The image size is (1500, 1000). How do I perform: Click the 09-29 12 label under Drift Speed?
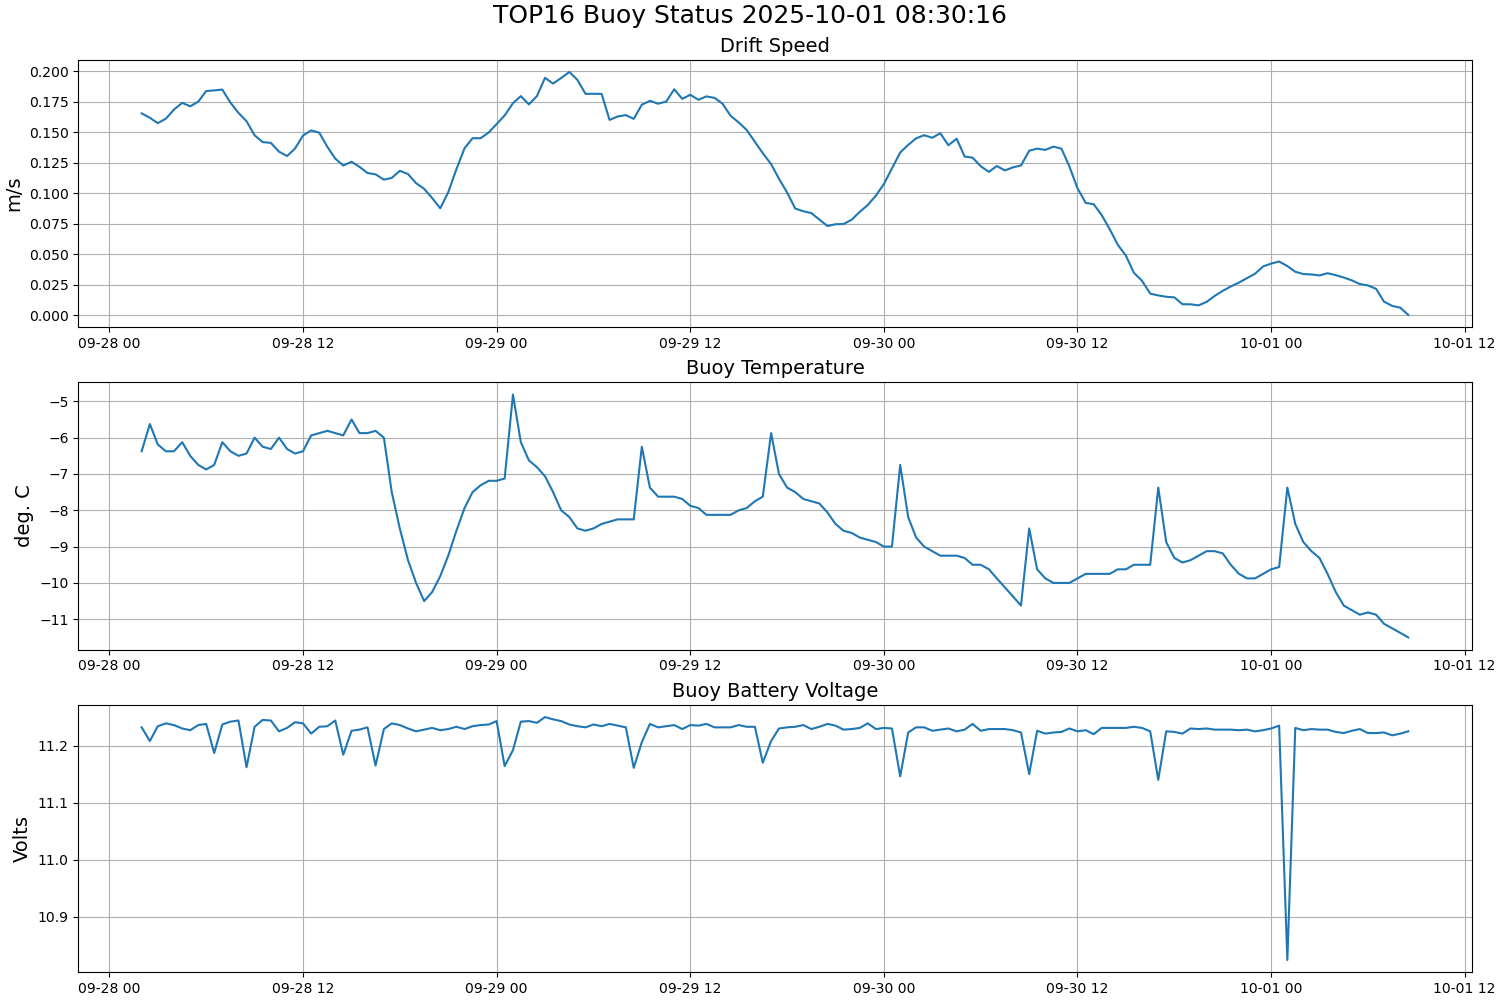click(x=690, y=343)
